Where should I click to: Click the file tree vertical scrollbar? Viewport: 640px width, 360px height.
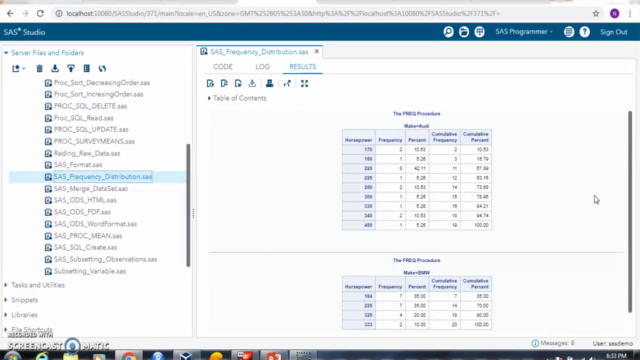coord(188,205)
